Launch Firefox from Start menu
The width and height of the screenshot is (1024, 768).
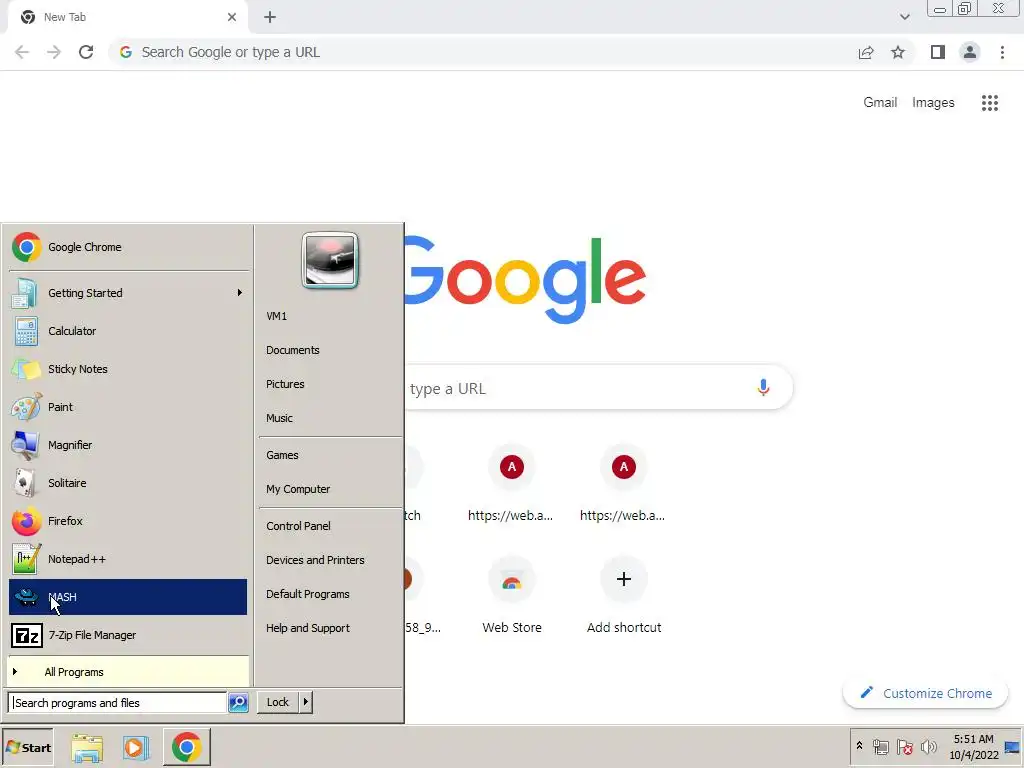coord(128,520)
